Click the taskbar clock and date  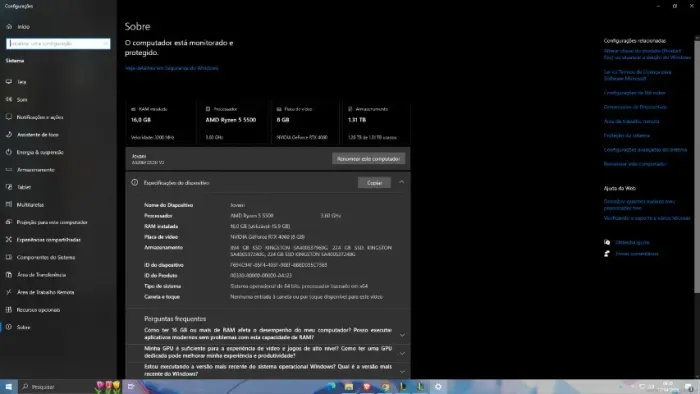pyautogui.click(x=668, y=387)
